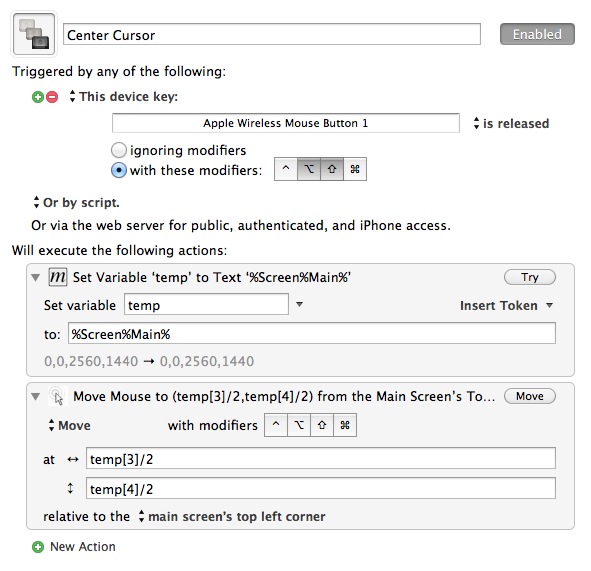Change the 'is released' popup option
The height and width of the screenshot is (571, 591).
(511, 124)
